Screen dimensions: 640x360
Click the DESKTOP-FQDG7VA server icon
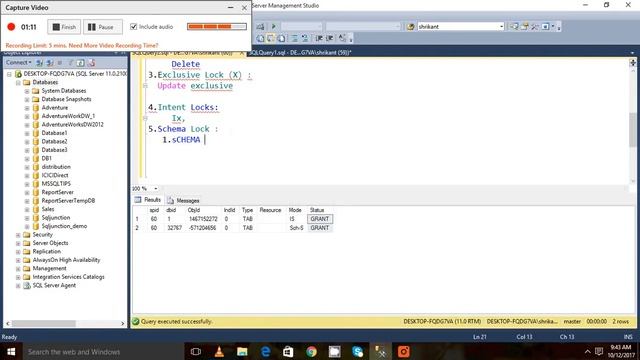tap(18, 74)
